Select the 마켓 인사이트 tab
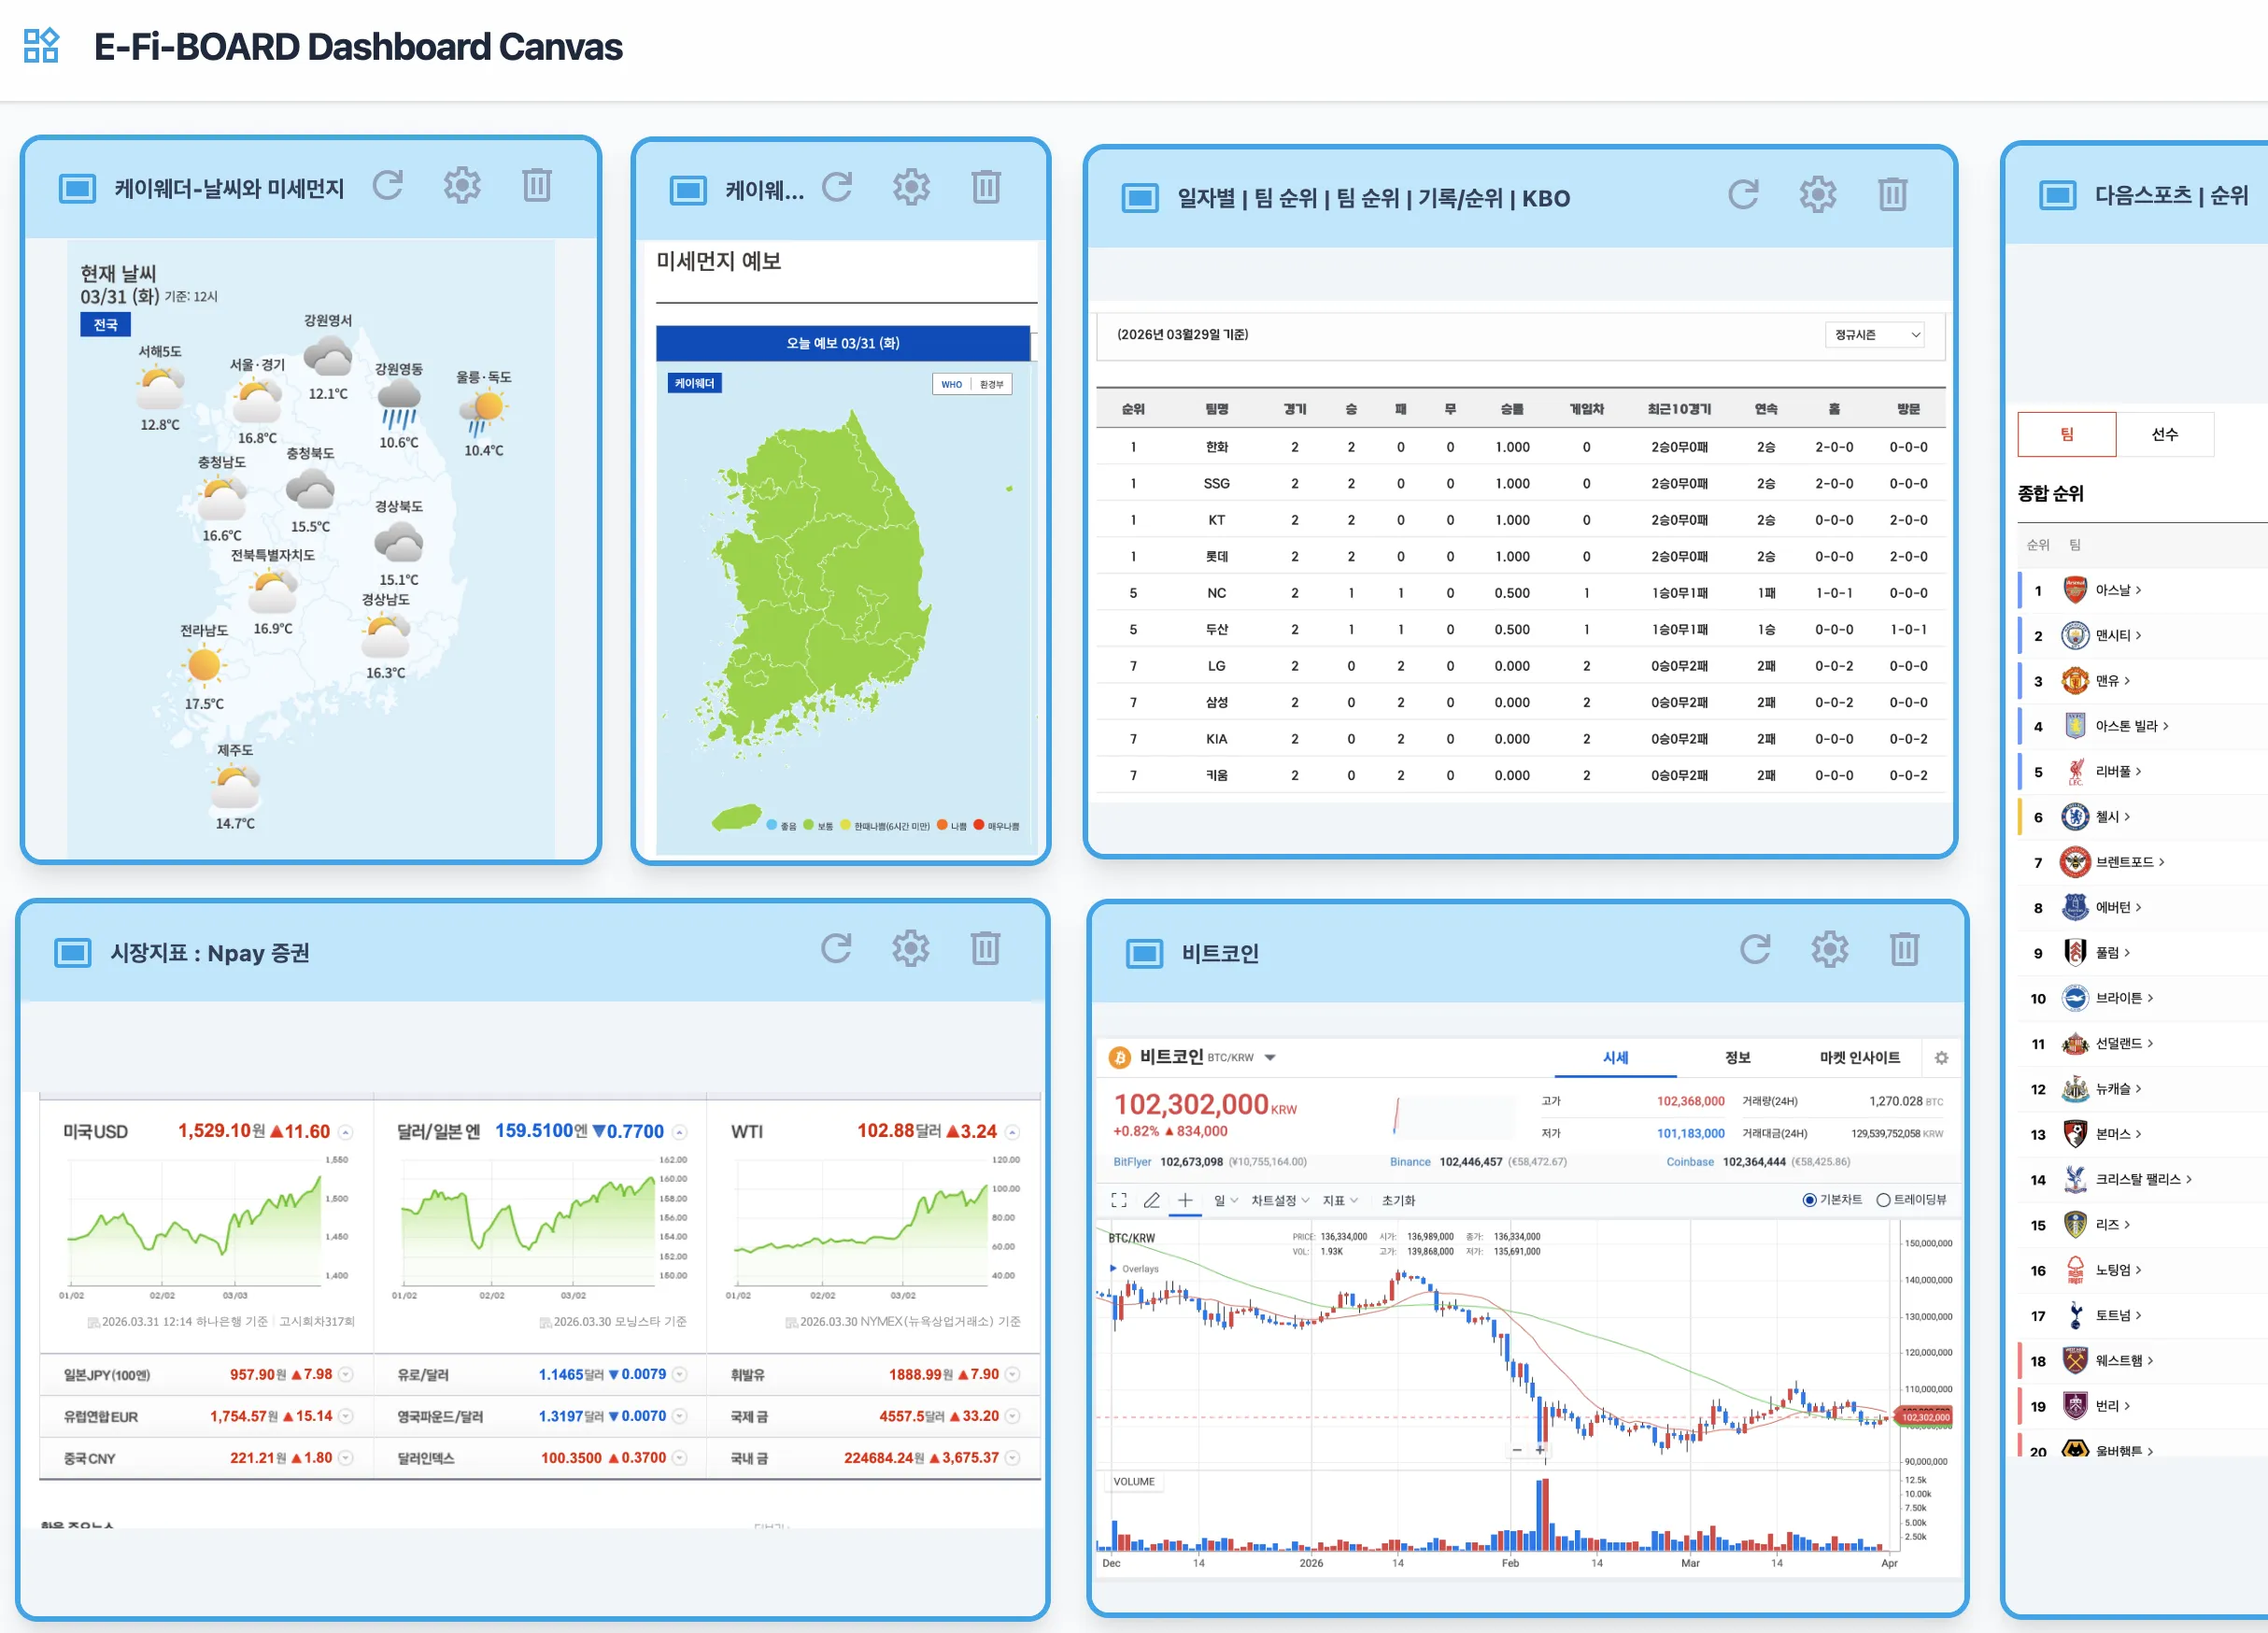Viewport: 2268px width, 1633px height. click(x=1860, y=1058)
